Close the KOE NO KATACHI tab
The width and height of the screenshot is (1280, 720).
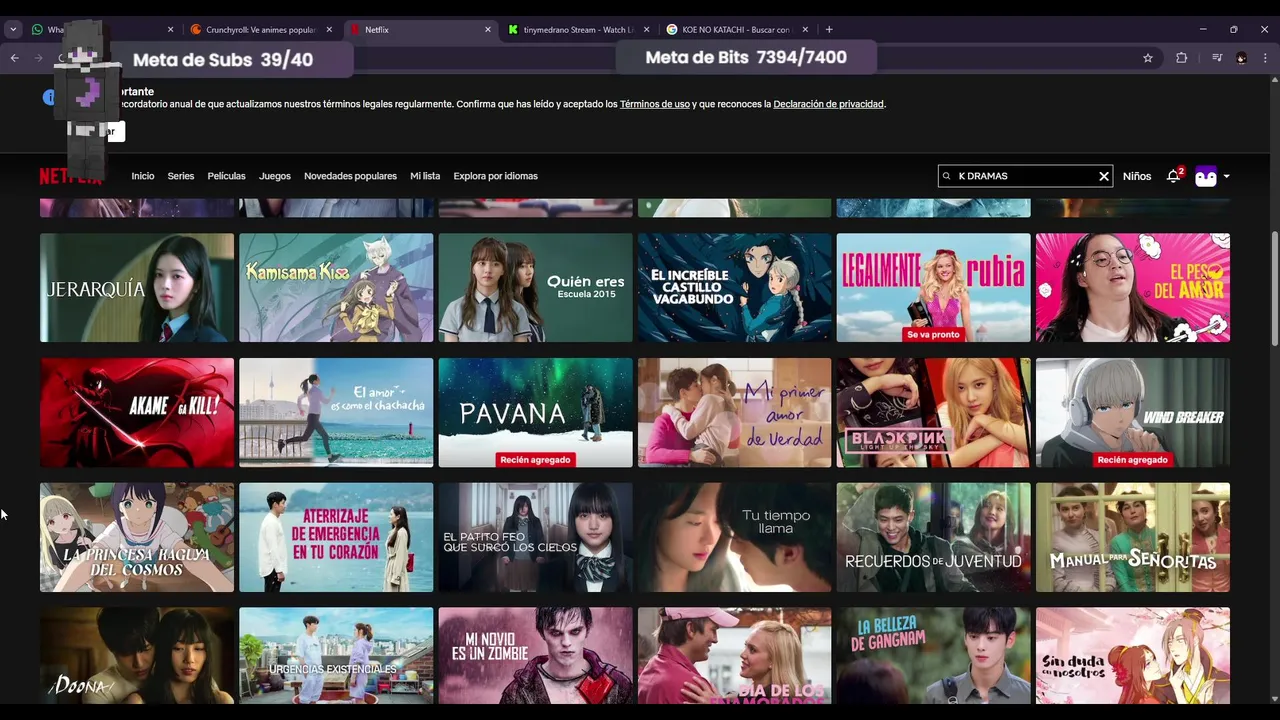coord(805,30)
